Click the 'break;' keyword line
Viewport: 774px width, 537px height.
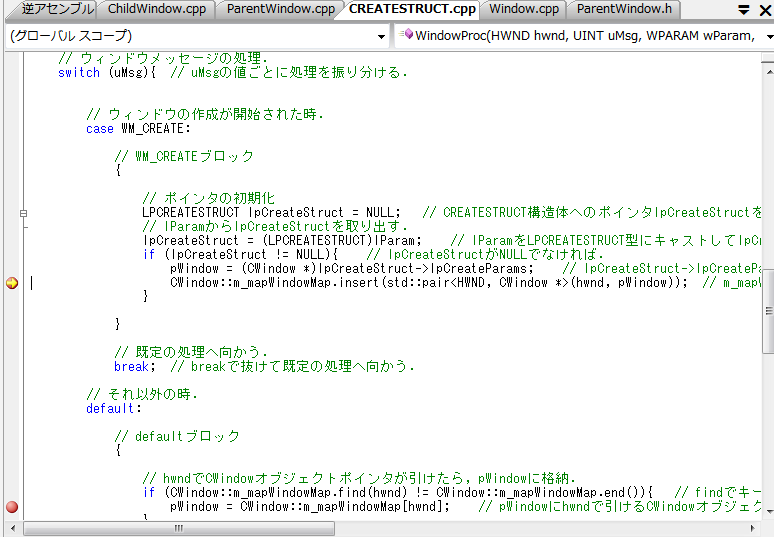click(135, 367)
